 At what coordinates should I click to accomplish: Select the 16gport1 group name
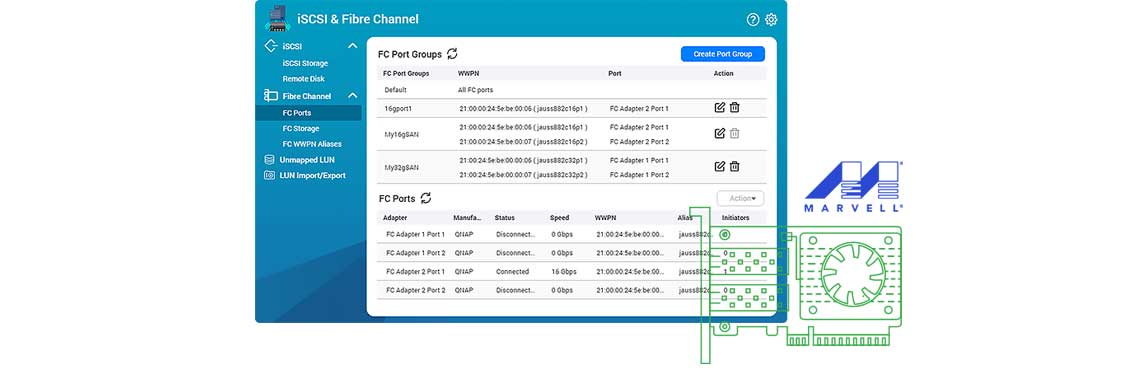coord(398,108)
